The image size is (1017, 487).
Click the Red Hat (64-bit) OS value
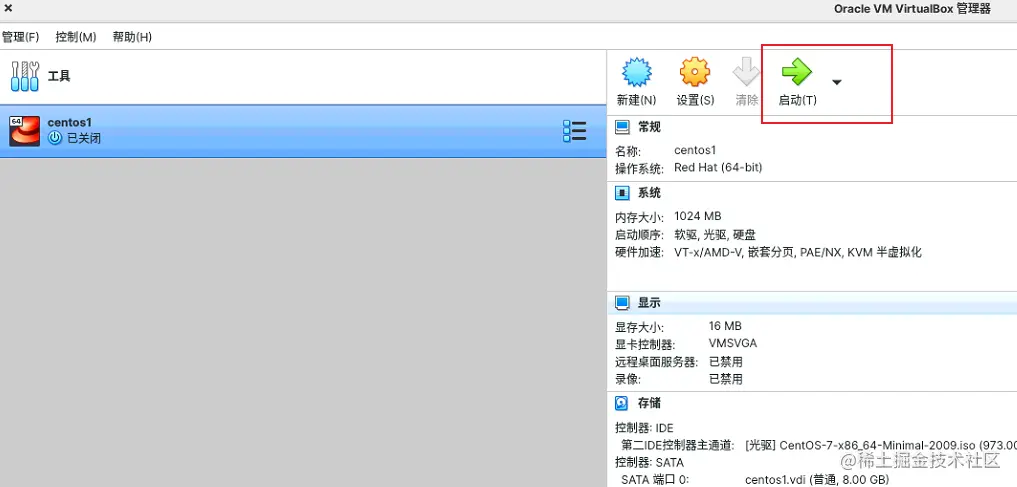point(718,167)
